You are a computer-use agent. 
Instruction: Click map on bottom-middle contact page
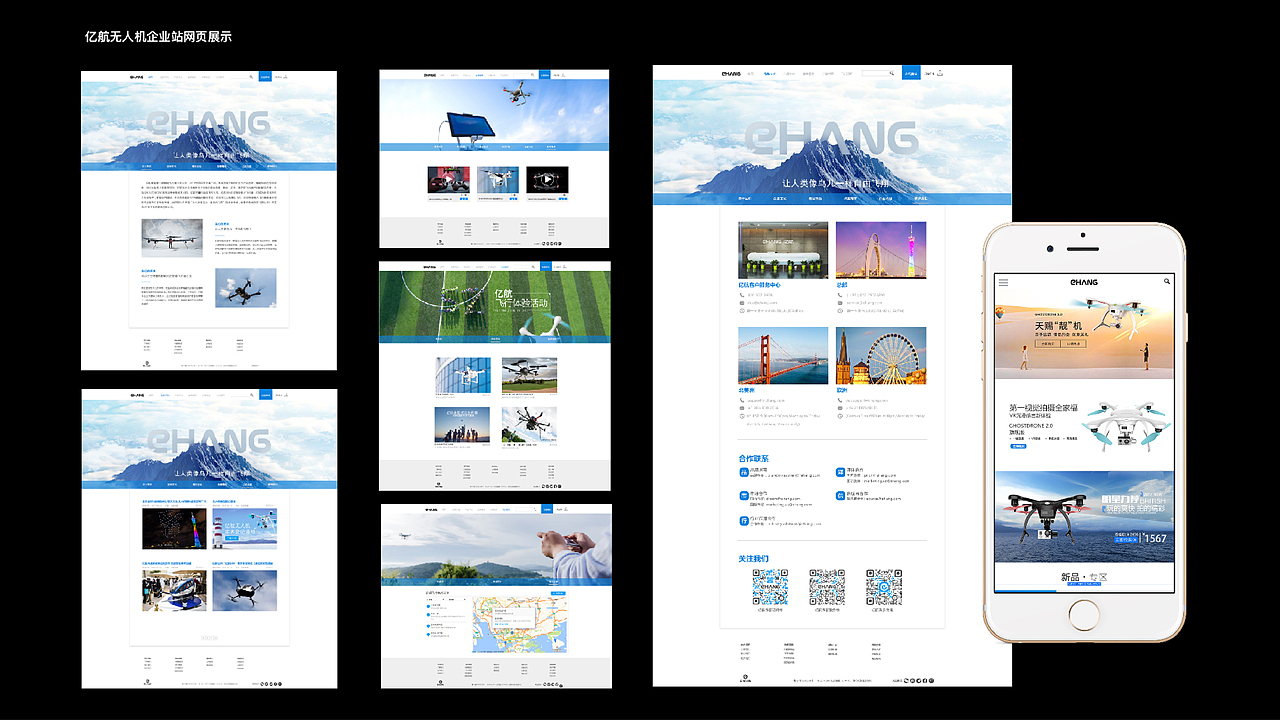click(x=518, y=624)
